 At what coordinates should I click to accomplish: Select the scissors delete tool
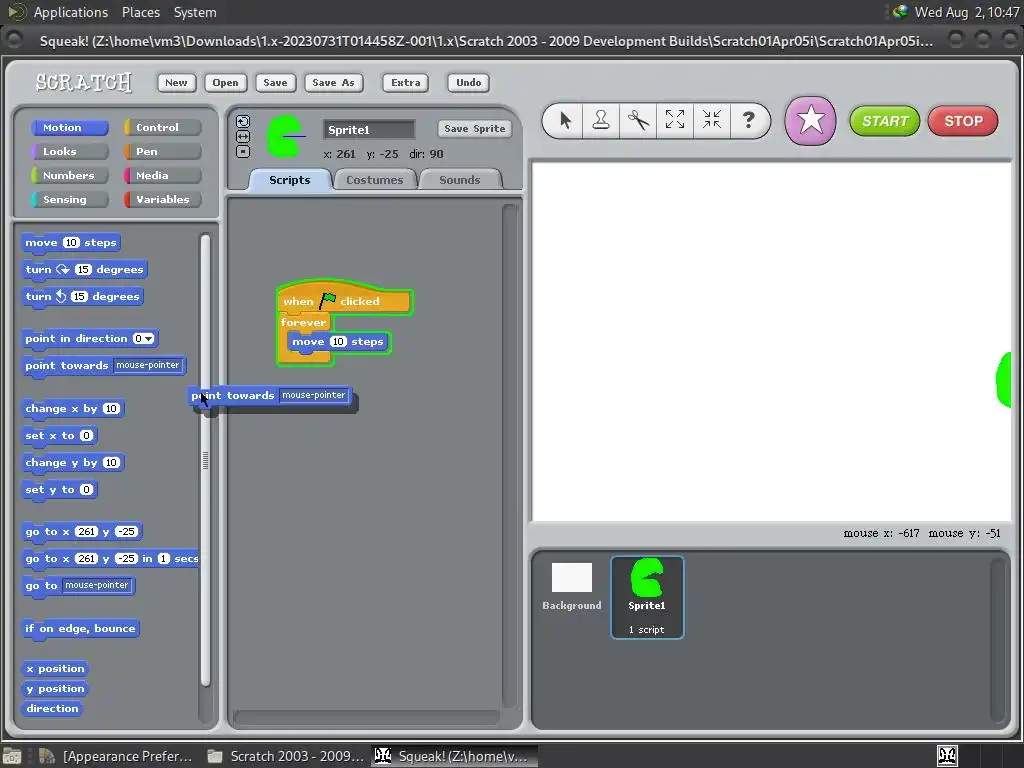(638, 120)
